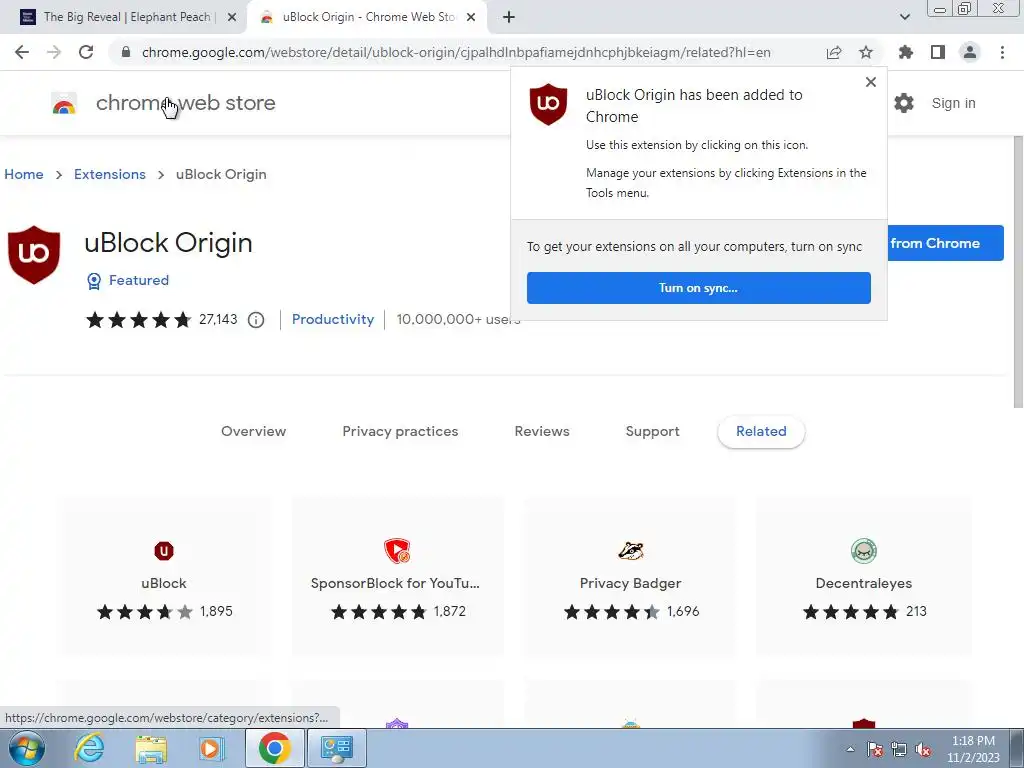Click the address bar URL

(456, 52)
